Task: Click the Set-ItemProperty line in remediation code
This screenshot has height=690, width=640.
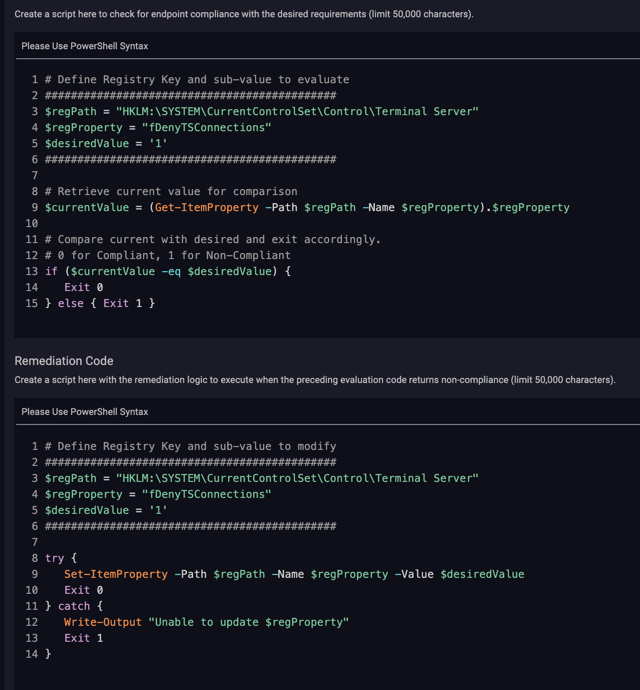Action: coord(294,574)
